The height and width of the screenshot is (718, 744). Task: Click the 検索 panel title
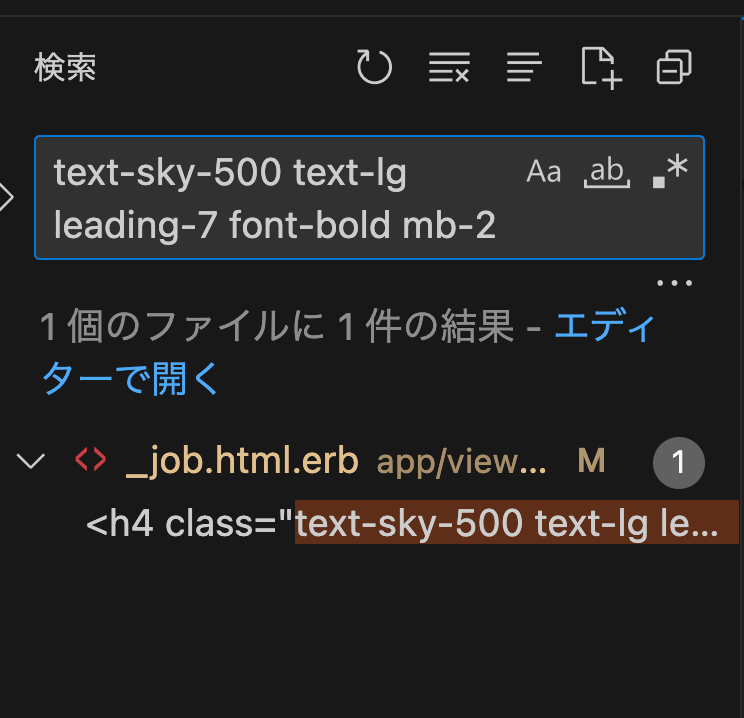click(65, 67)
